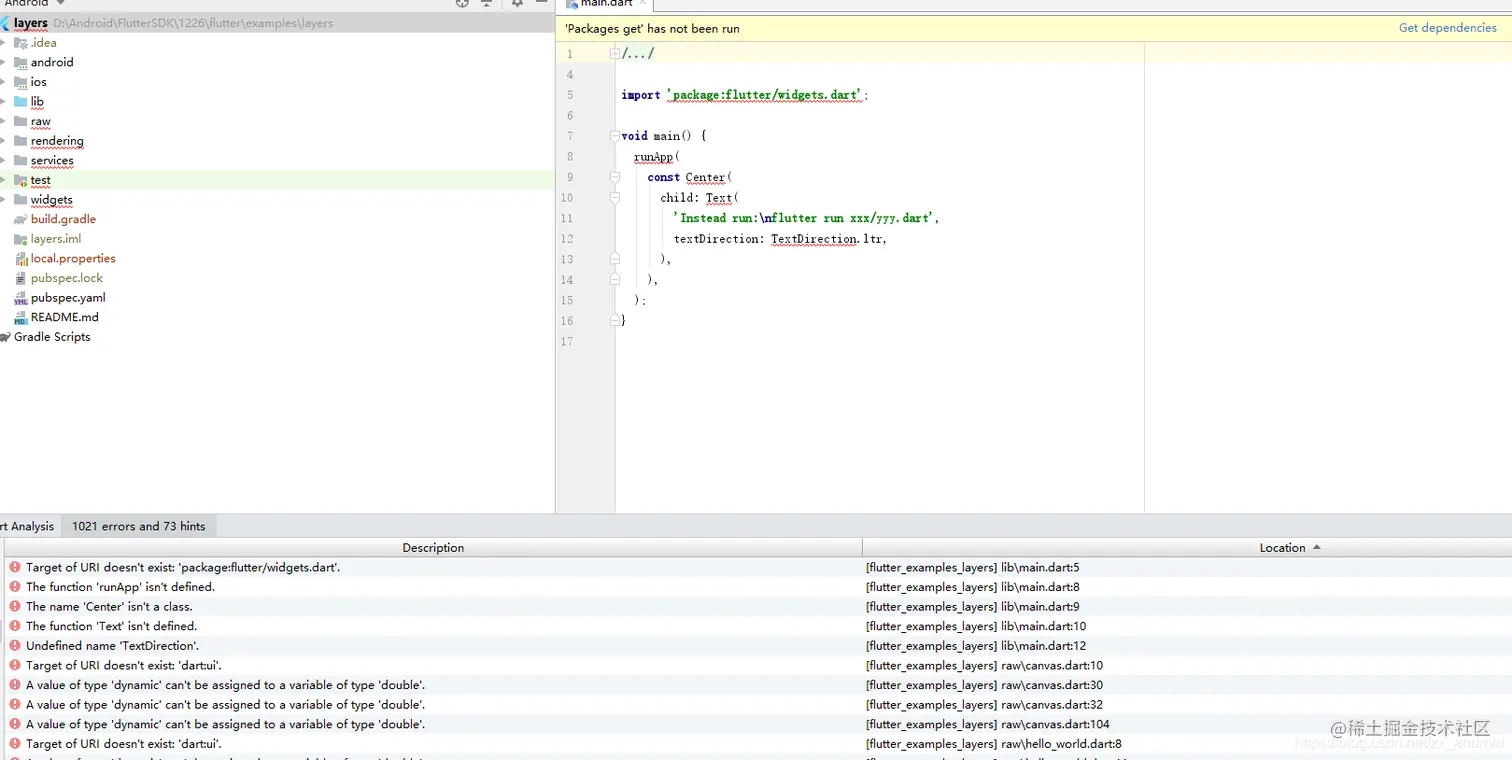Viewport: 1512px width, 760px height.
Task: Click the pubspec.lock file icon
Action: (21, 278)
